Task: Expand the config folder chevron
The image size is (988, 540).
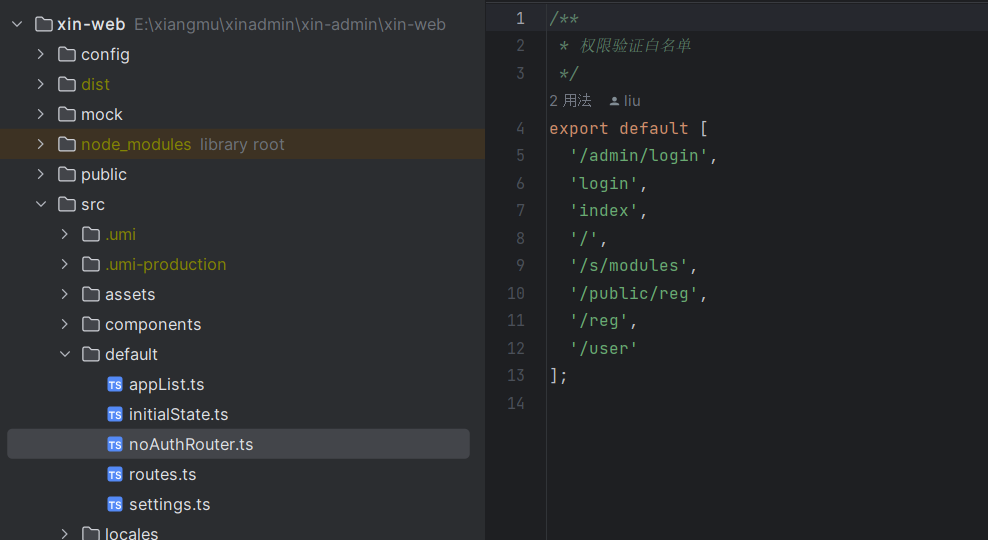Action: (x=41, y=55)
